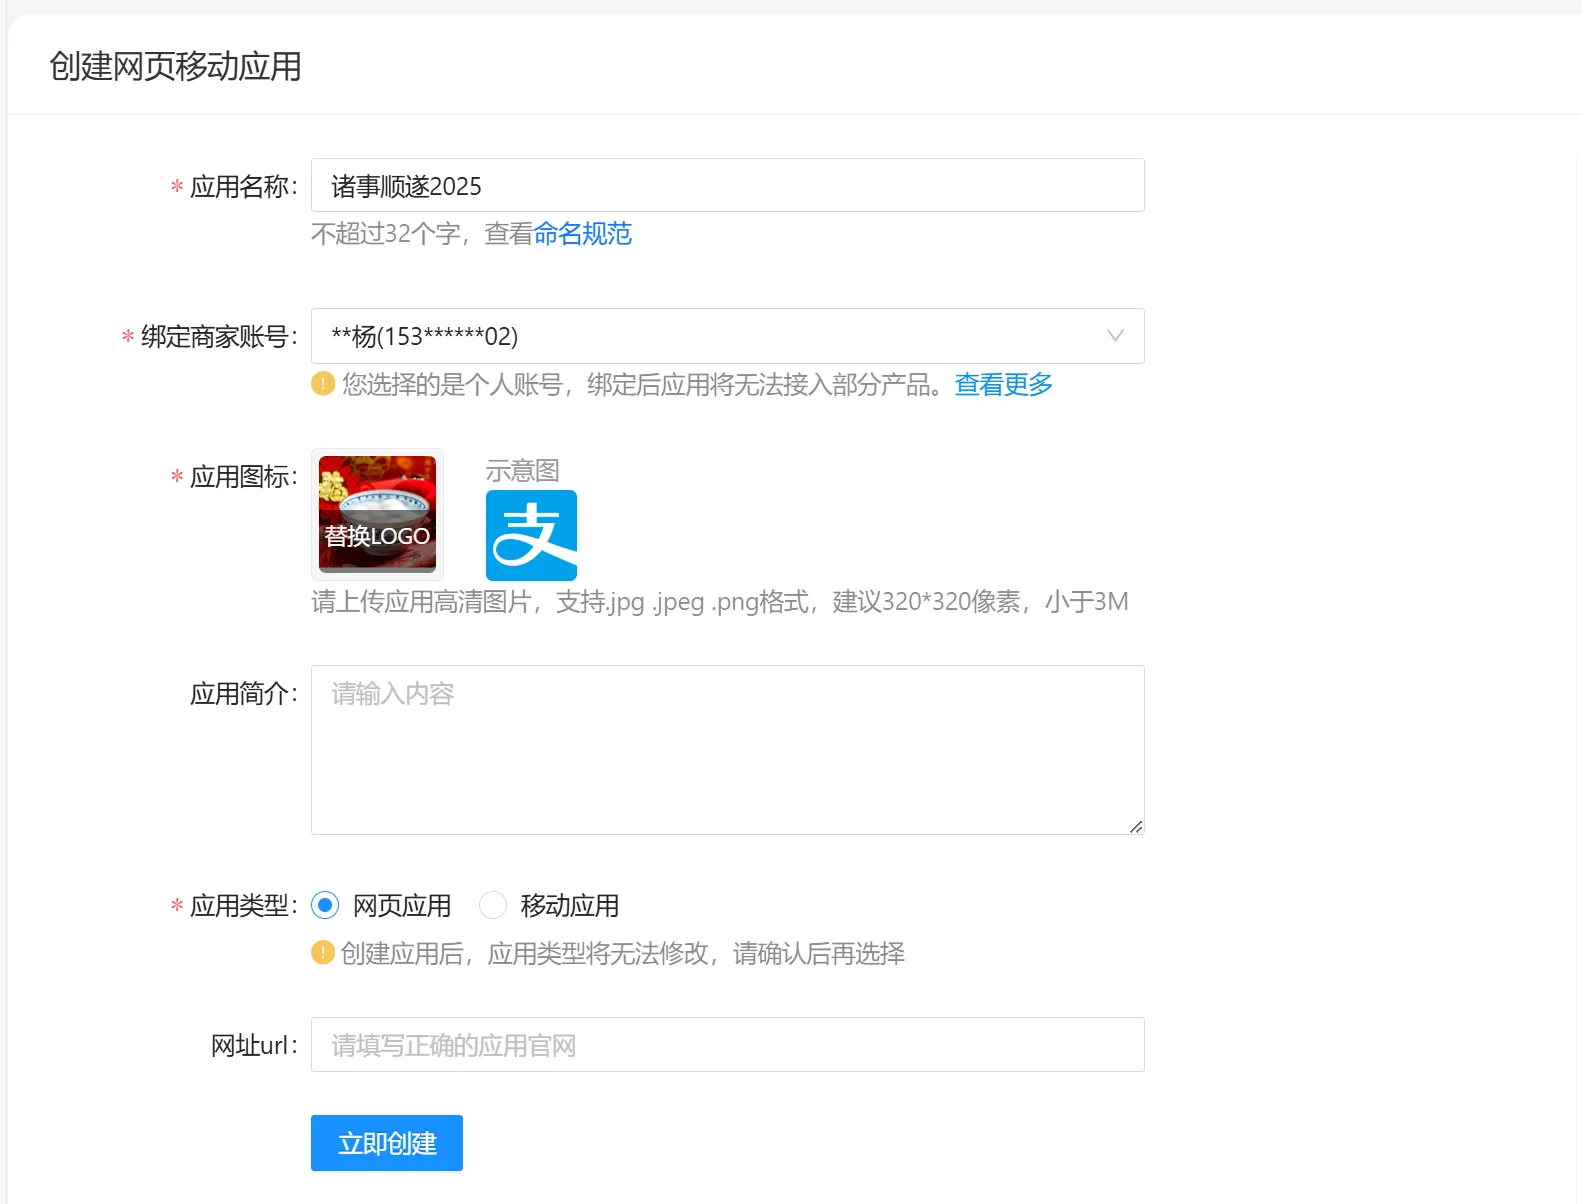
Task: Select the 移动应用 radio button
Action: [x=493, y=906]
